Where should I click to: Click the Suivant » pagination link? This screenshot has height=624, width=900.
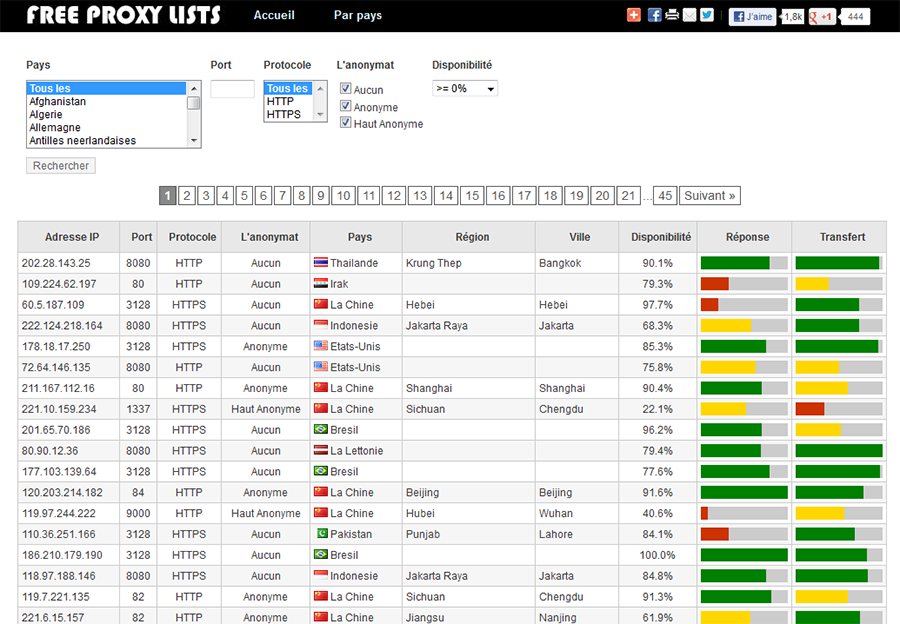(x=710, y=196)
